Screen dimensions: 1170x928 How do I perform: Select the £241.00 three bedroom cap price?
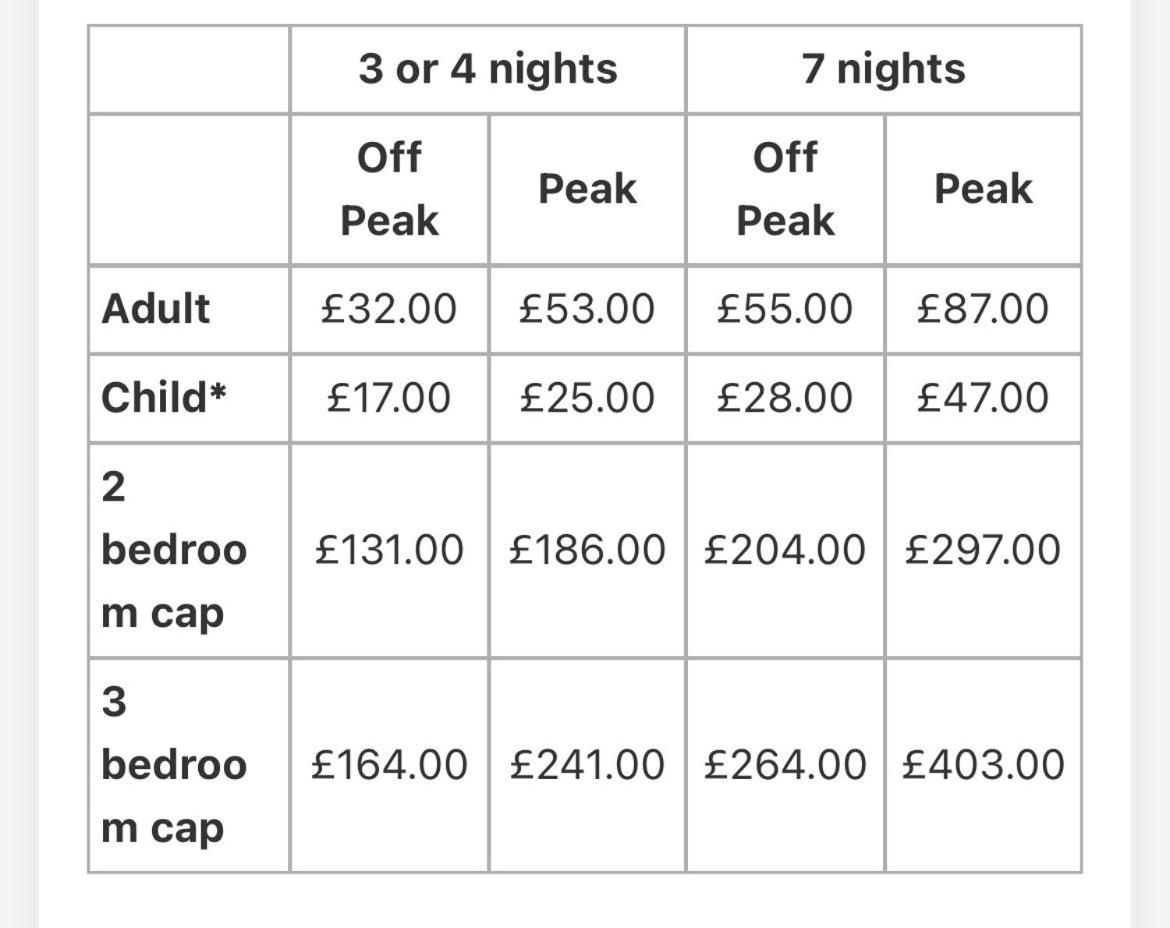click(587, 765)
